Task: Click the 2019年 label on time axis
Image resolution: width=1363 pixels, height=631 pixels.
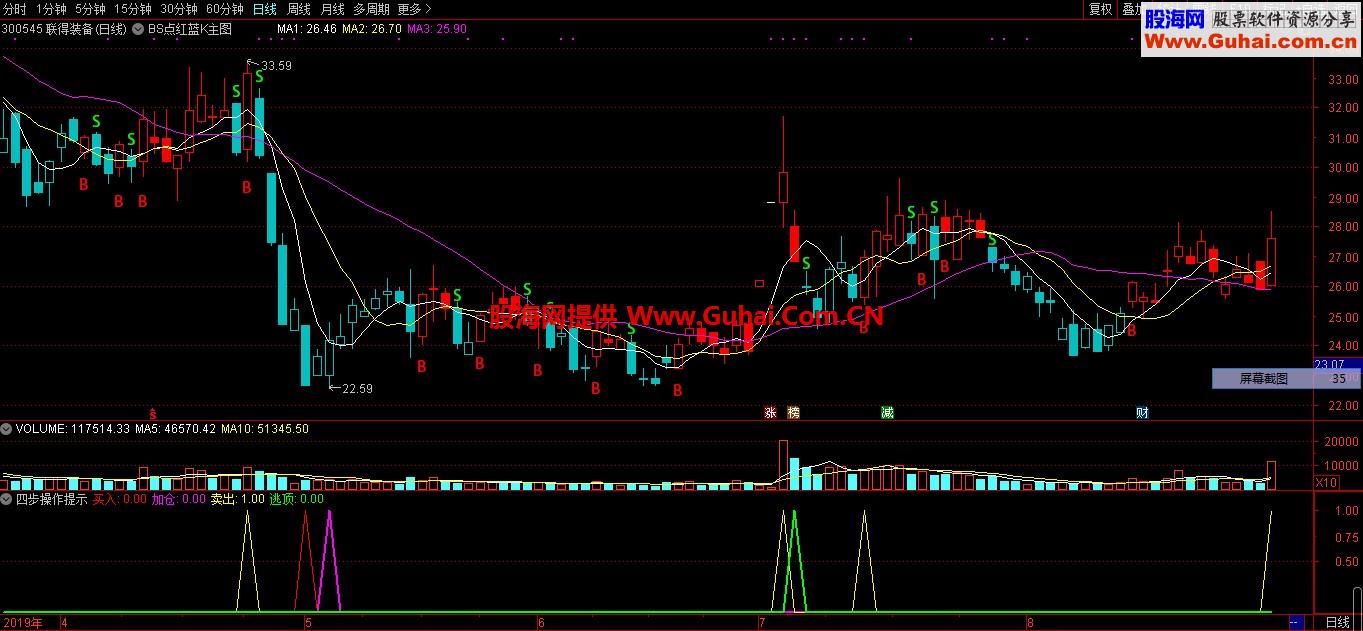Action: (x=23, y=622)
